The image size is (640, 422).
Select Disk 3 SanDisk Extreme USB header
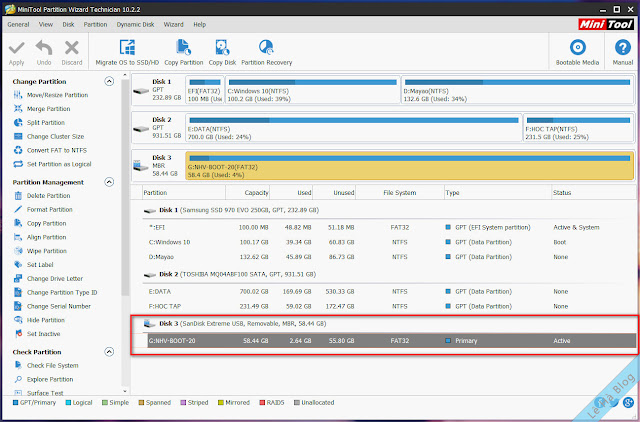[390, 324]
